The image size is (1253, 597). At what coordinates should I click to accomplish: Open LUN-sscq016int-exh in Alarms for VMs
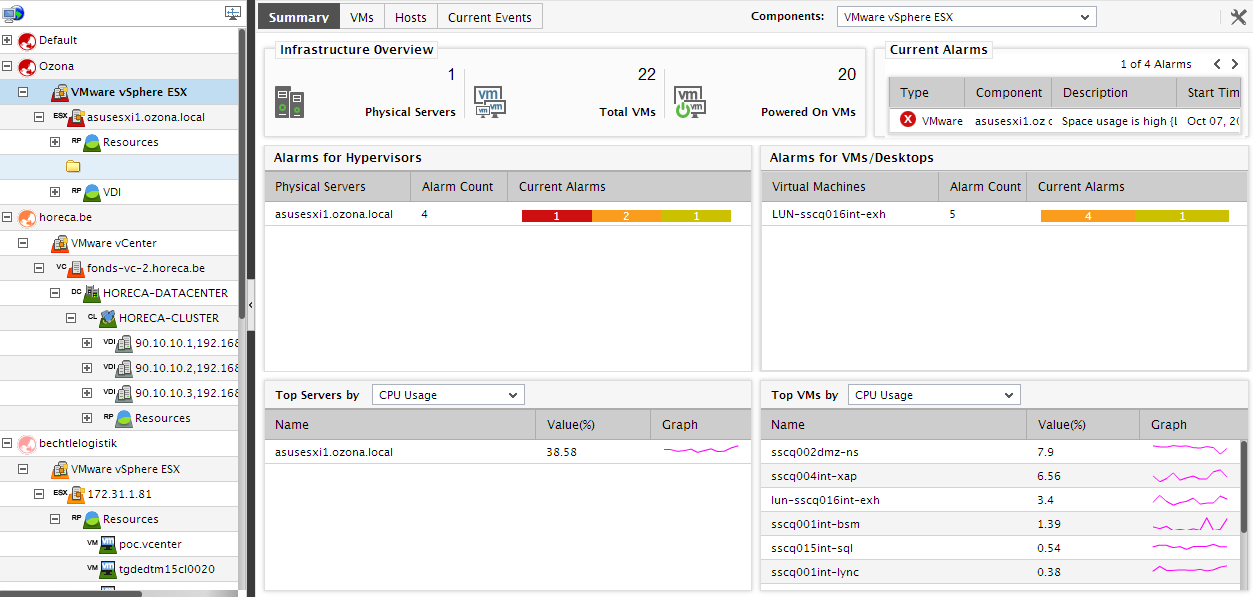pyautogui.click(x=829, y=214)
